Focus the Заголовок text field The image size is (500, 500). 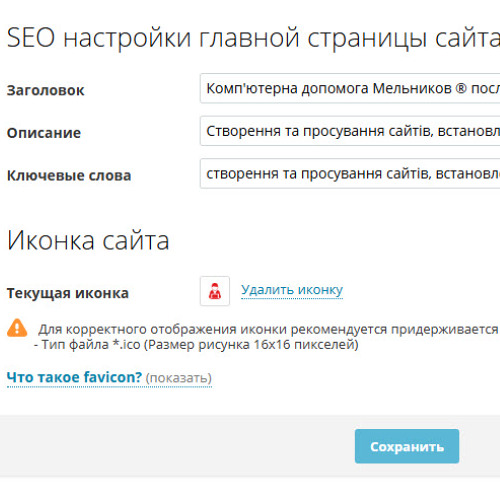350,88
